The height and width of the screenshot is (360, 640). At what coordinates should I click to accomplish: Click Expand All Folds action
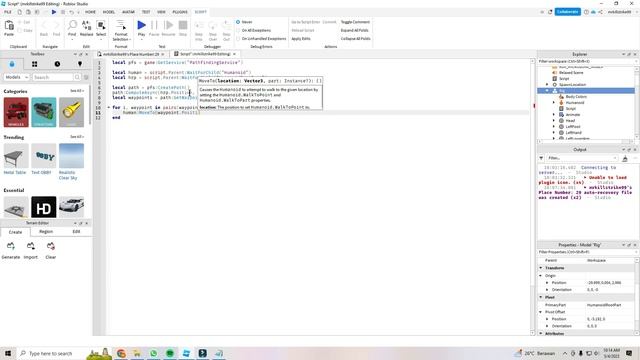tap(354, 30)
